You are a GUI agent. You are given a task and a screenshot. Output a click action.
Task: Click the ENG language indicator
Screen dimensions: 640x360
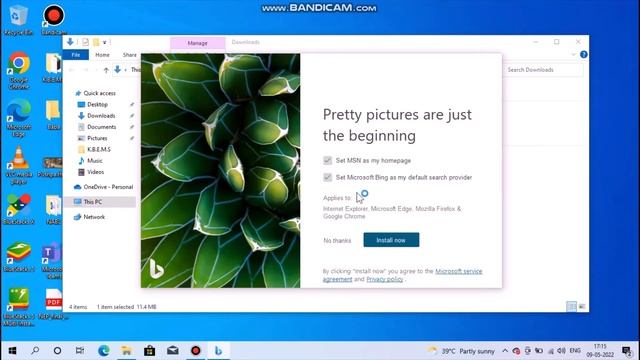(x=575, y=351)
